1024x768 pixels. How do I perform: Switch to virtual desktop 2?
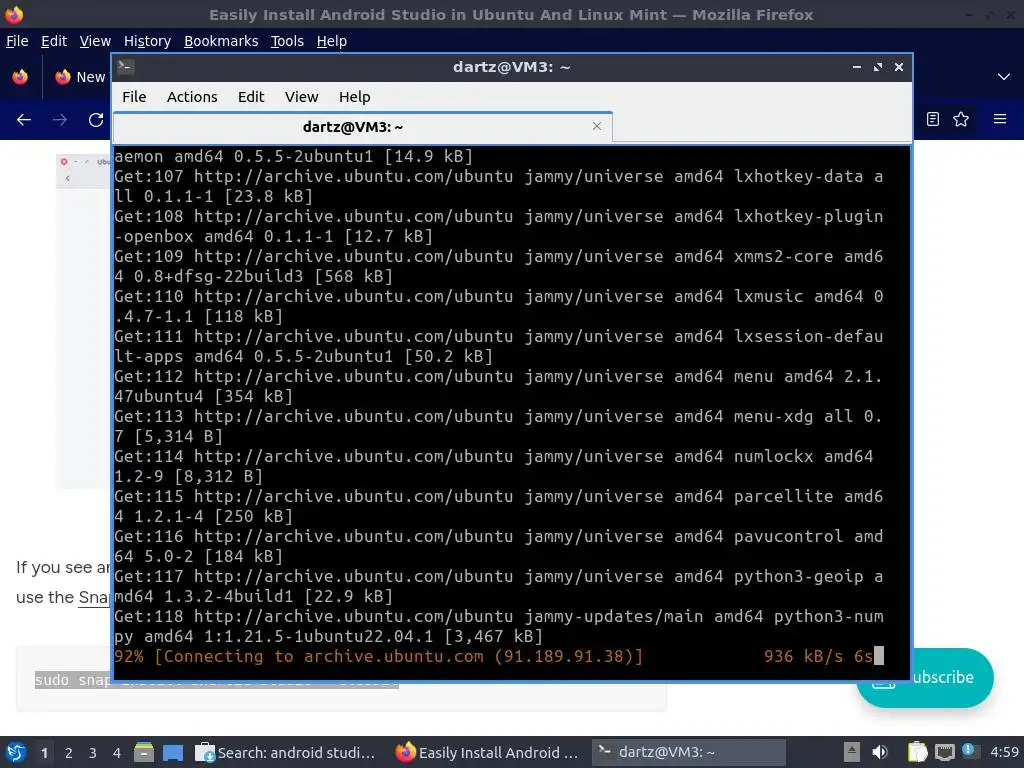pyautogui.click(x=69, y=753)
